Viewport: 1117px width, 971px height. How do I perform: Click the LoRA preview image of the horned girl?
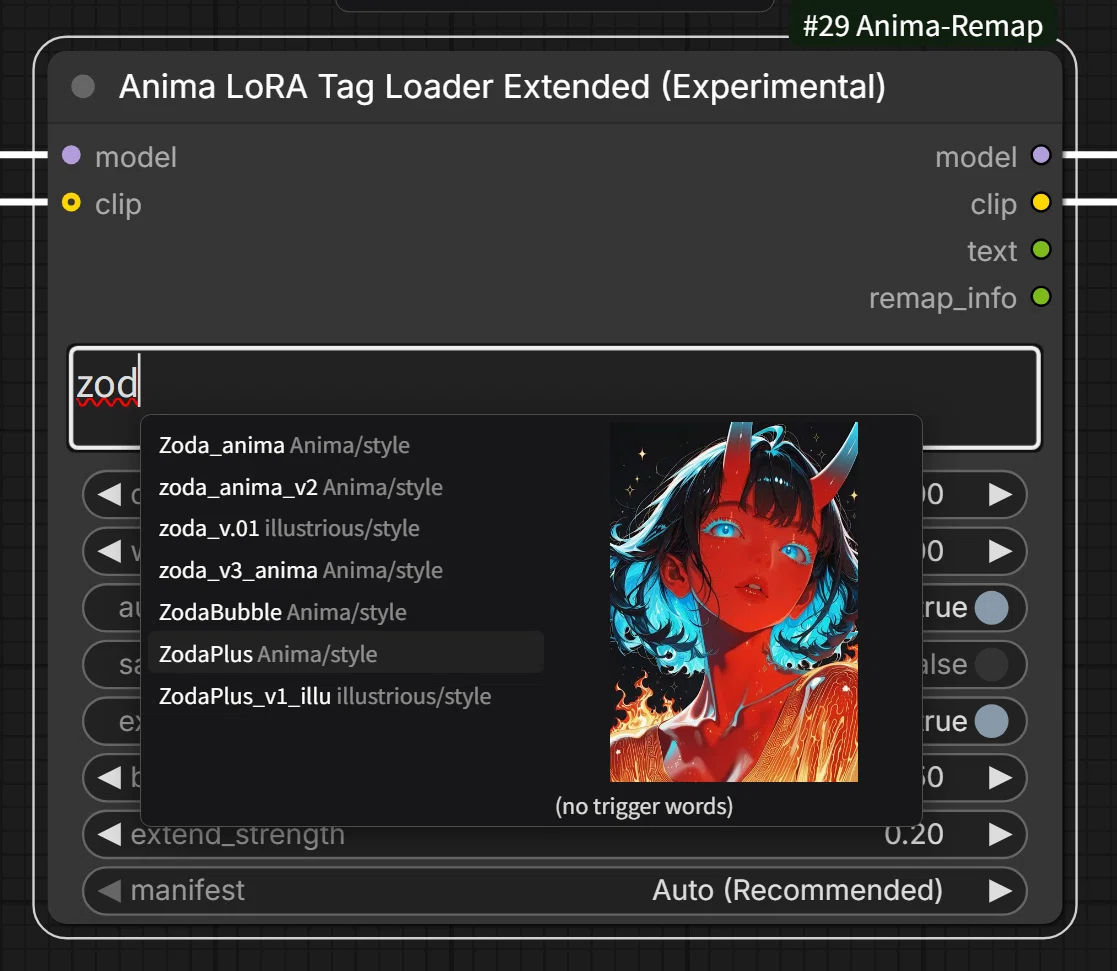click(734, 602)
